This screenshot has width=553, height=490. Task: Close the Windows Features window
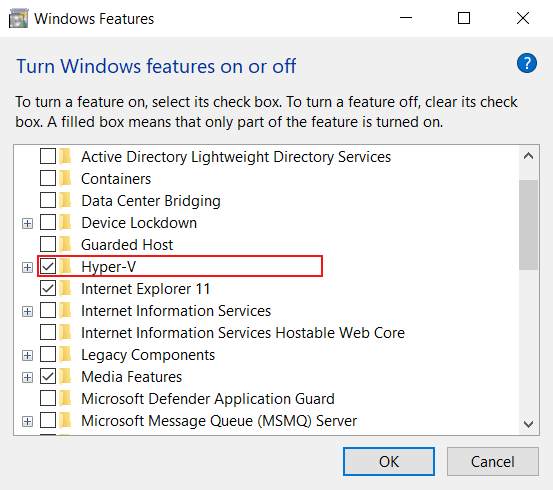(523, 18)
